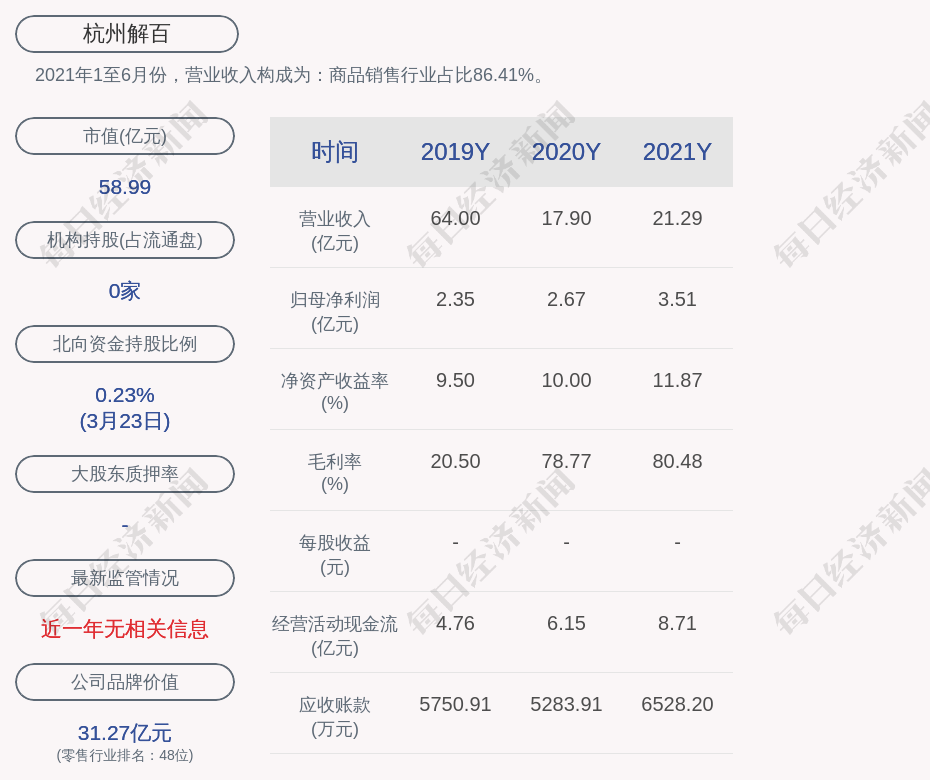Click the 大股东质押率 label pill
The width and height of the screenshot is (930, 780).
click(125, 474)
